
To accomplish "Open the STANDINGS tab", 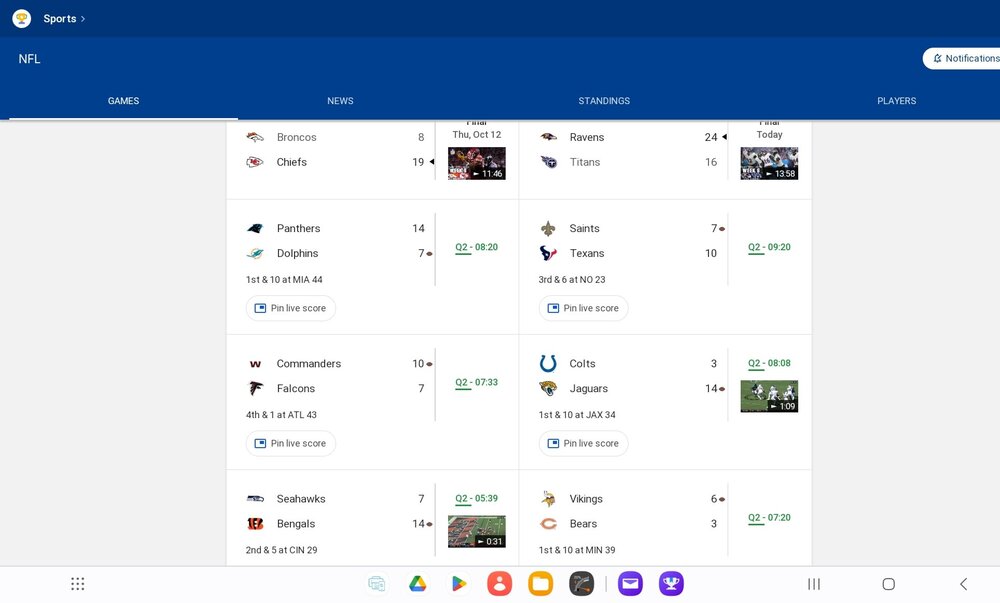I will pos(604,101).
